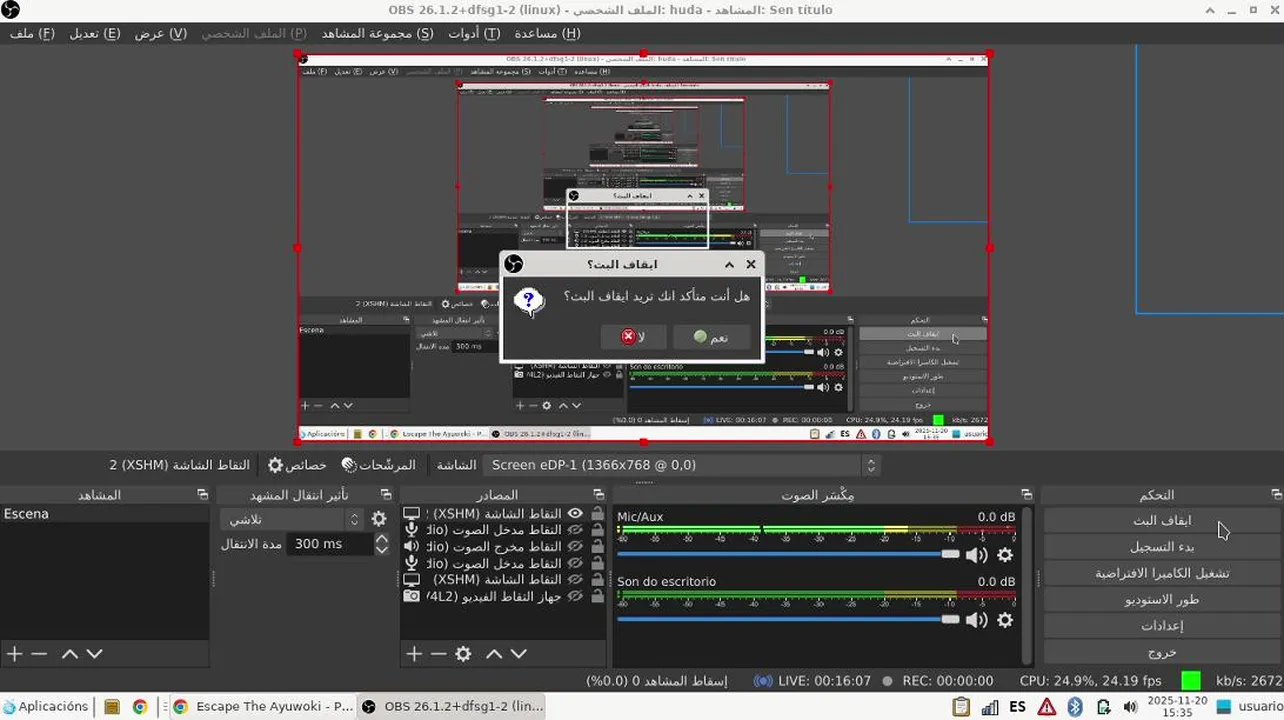Toggle lock on جهاز التقاط الفيديو source
The width and height of the screenshot is (1284, 720).
(598, 596)
